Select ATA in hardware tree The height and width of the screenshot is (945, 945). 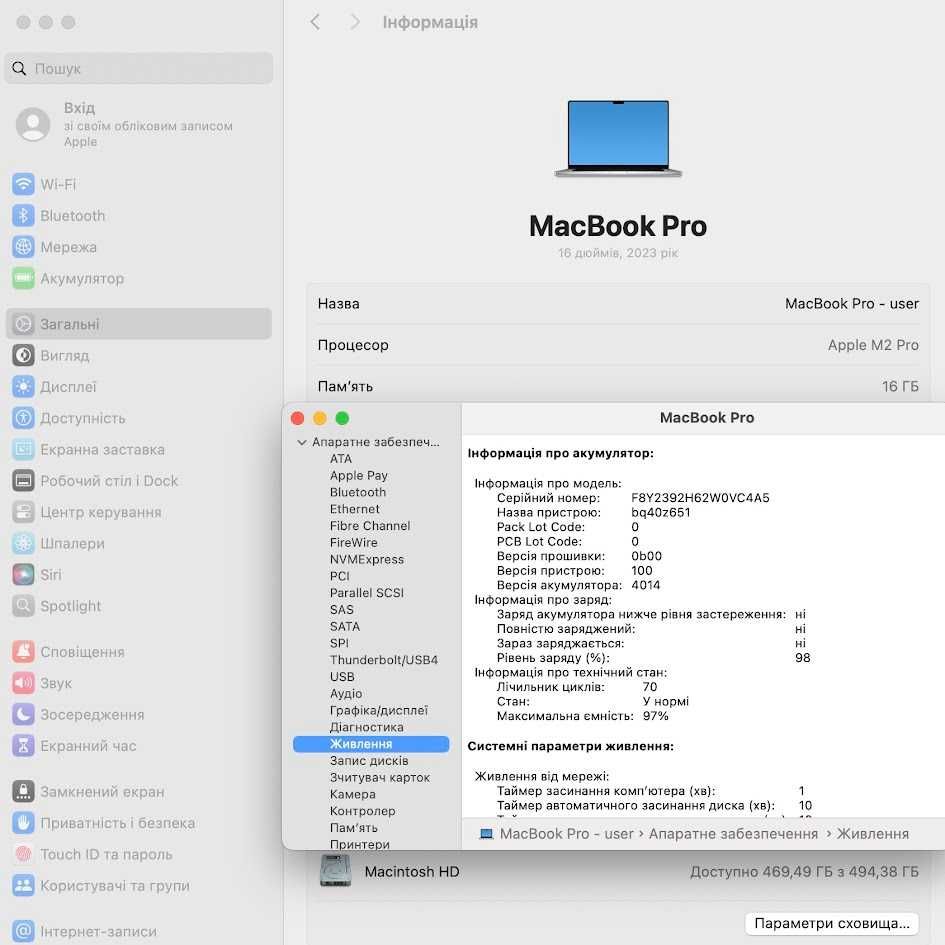click(x=341, y=459)
